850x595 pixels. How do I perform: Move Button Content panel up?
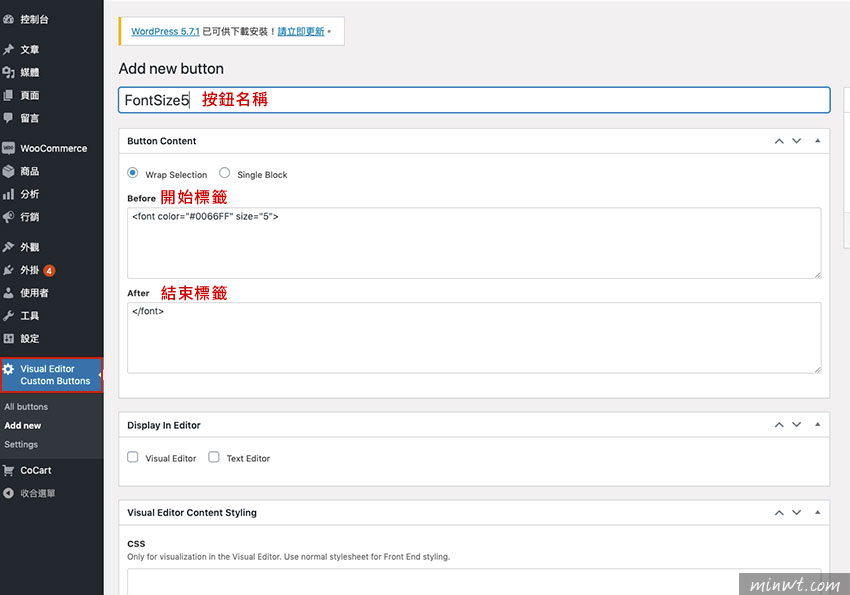click(779, 141)
